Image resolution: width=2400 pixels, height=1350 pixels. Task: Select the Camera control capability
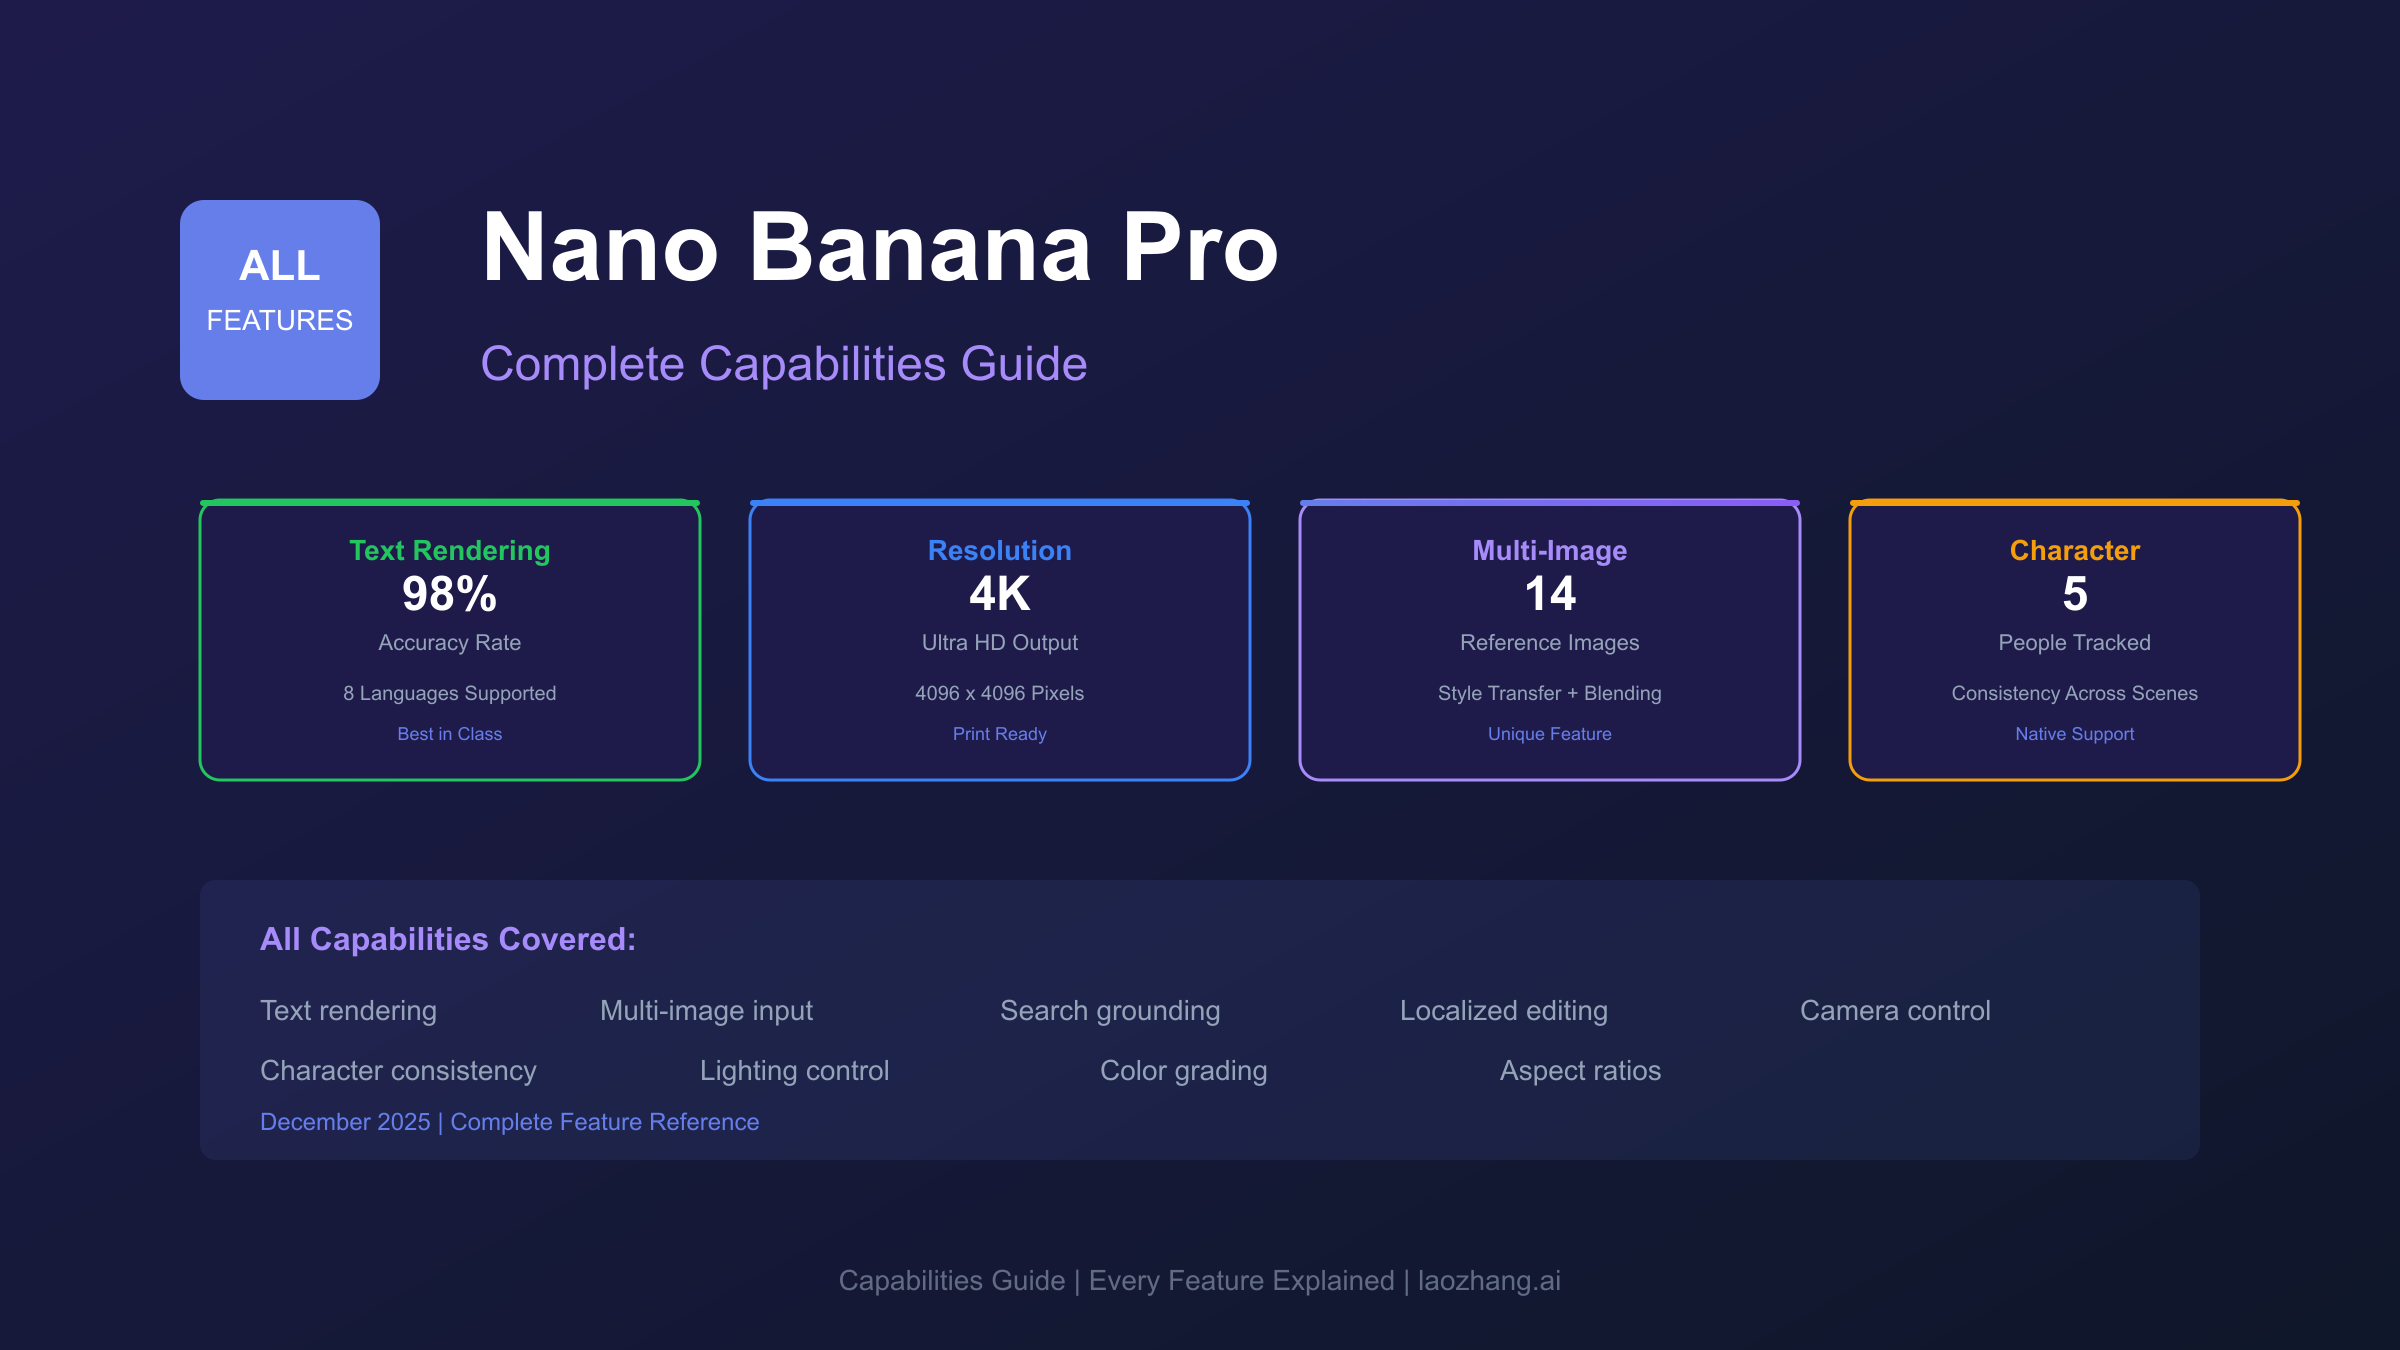click(x=1895, y=1011)
